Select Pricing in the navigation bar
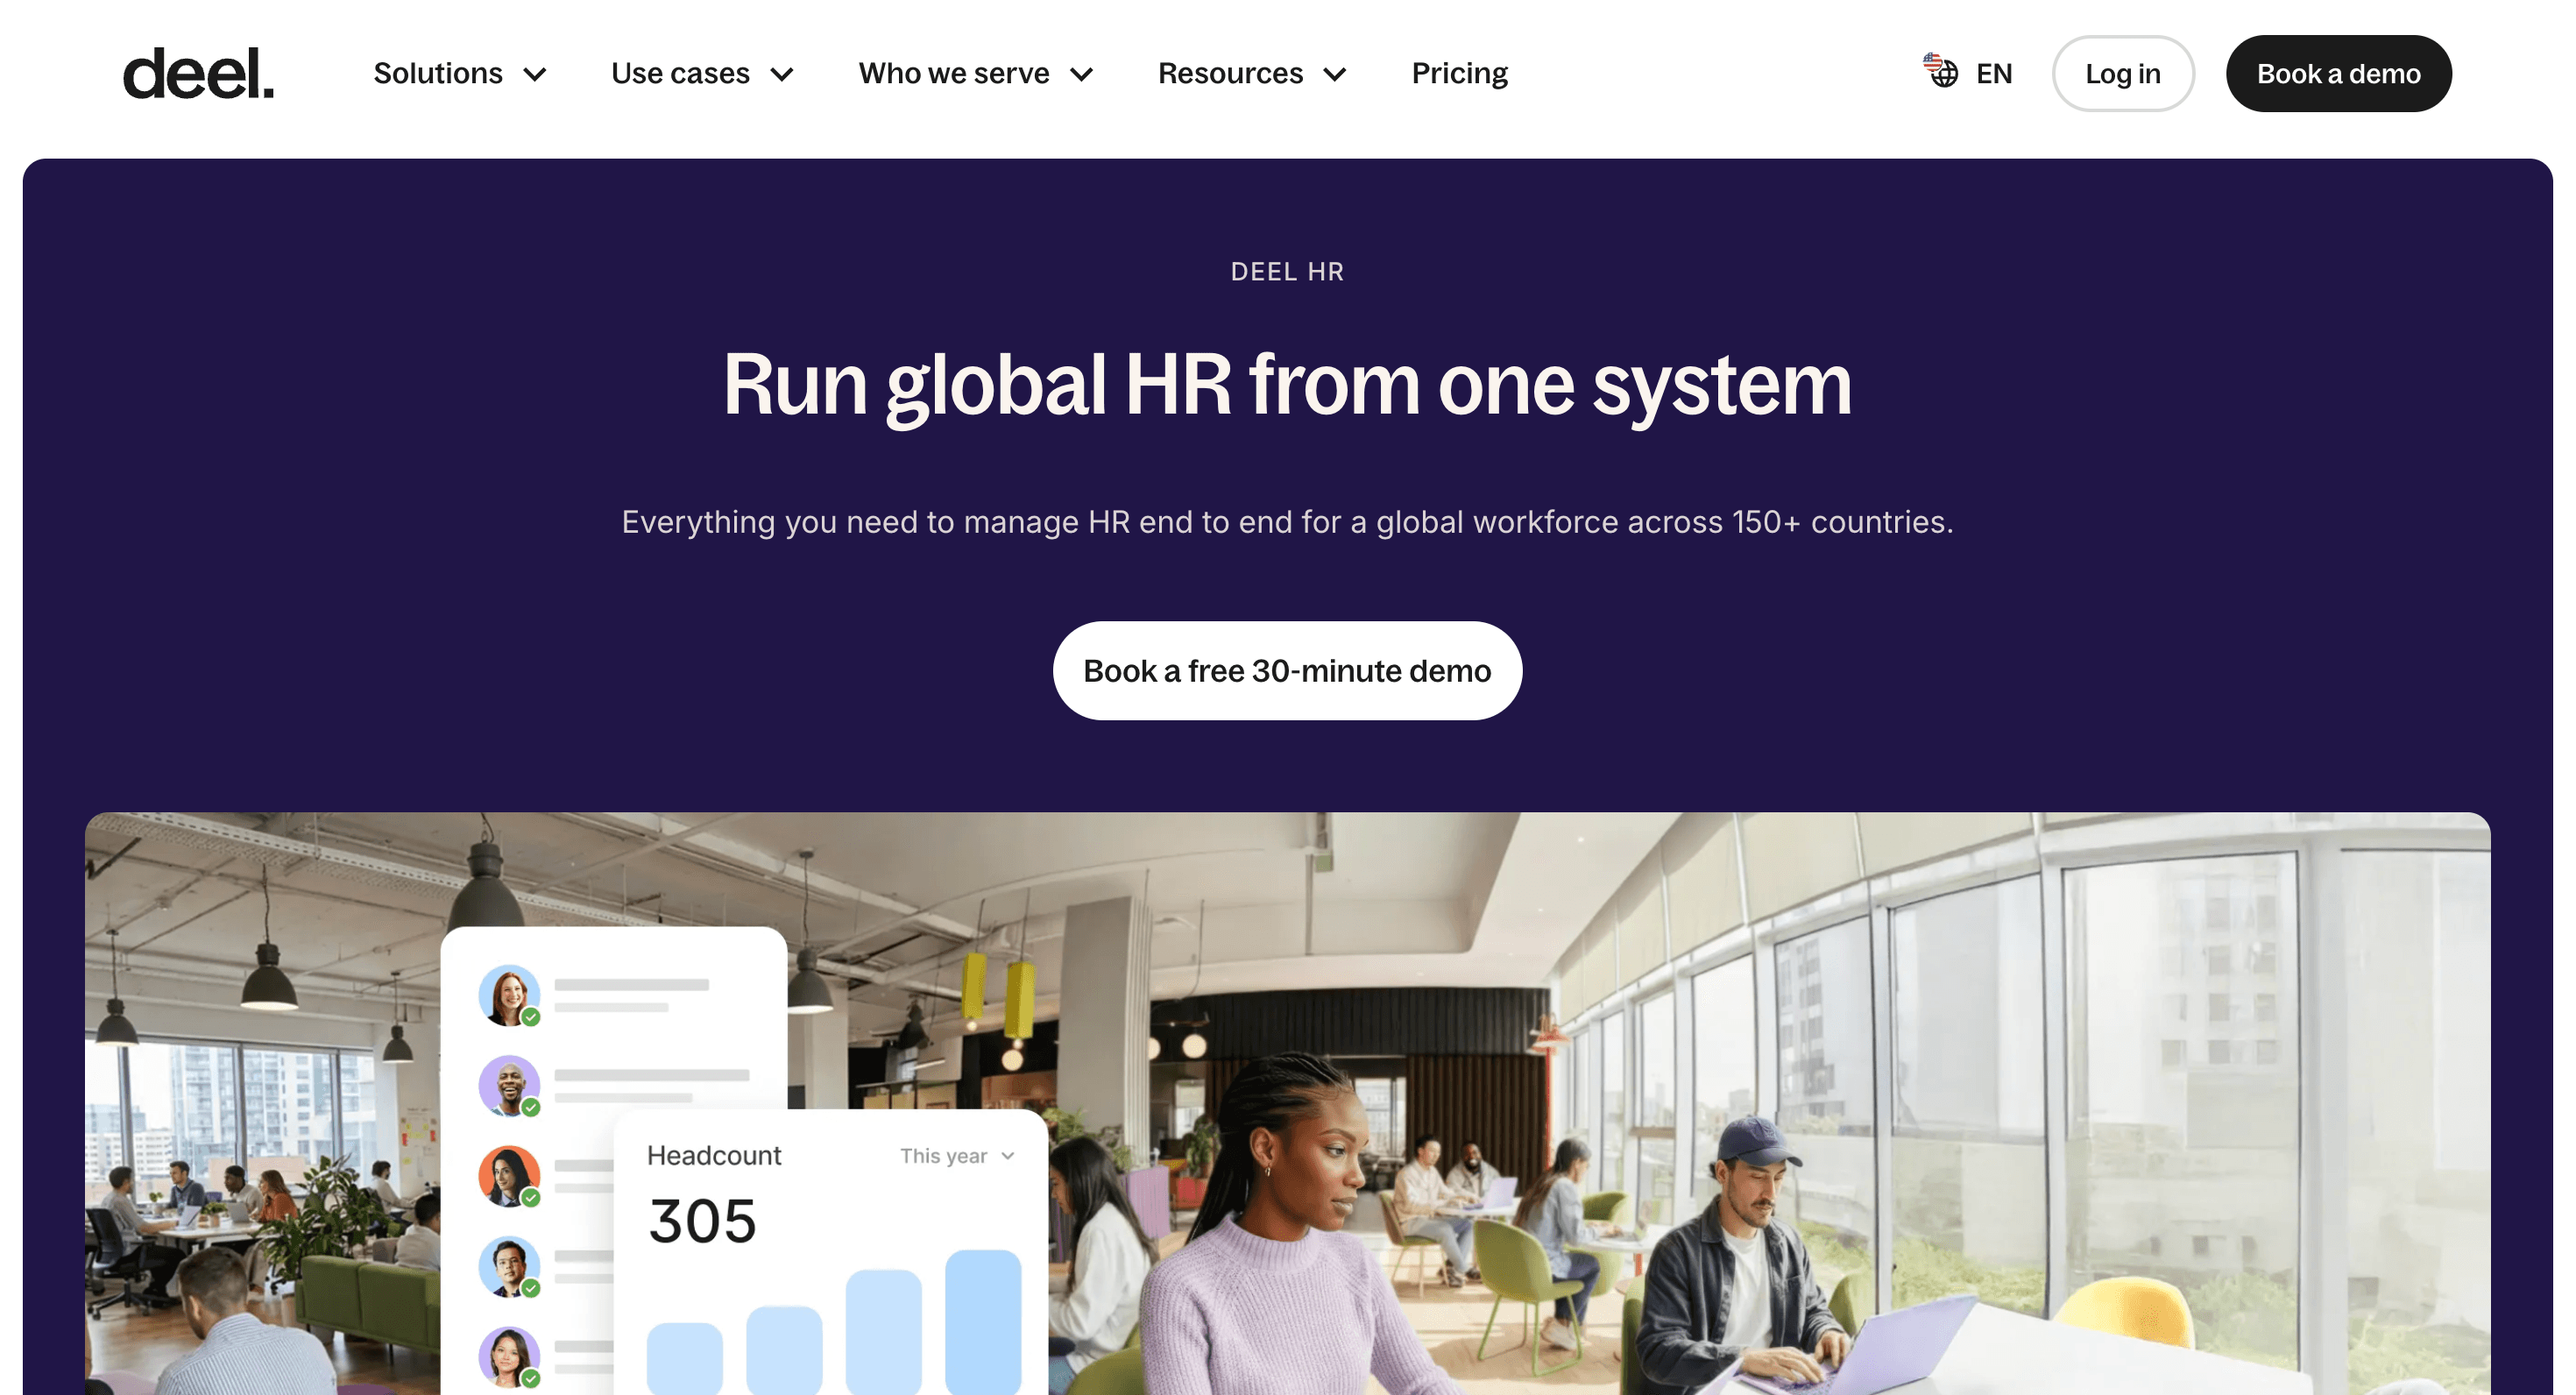Viewport: 2576px width, 1395px height. coord(1459,73)
